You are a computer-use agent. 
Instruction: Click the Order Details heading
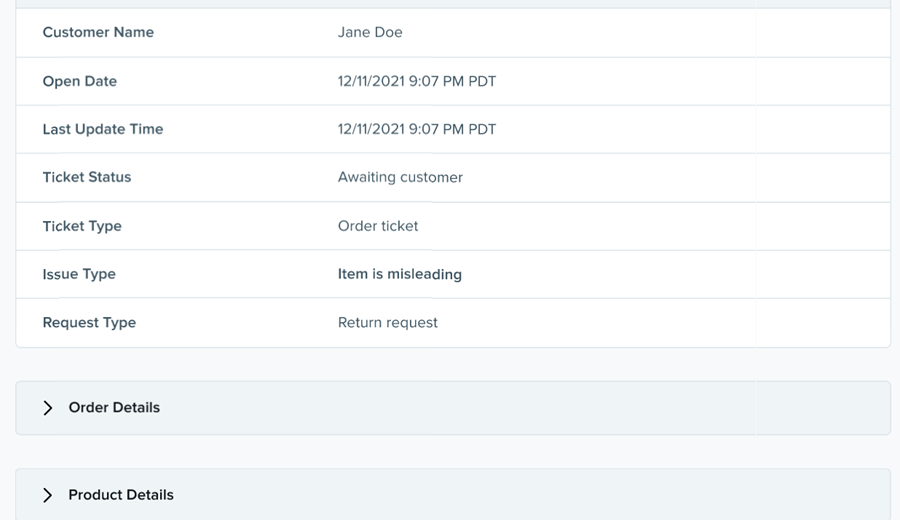[114, 408]
